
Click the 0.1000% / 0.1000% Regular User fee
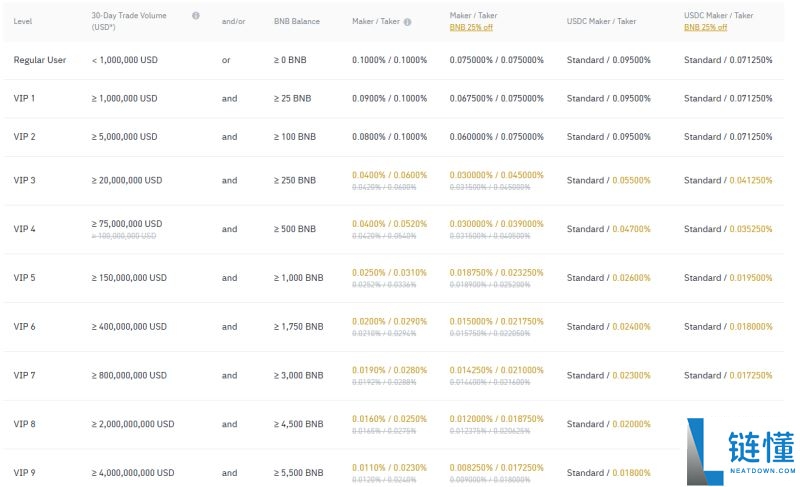pos(389,60)
